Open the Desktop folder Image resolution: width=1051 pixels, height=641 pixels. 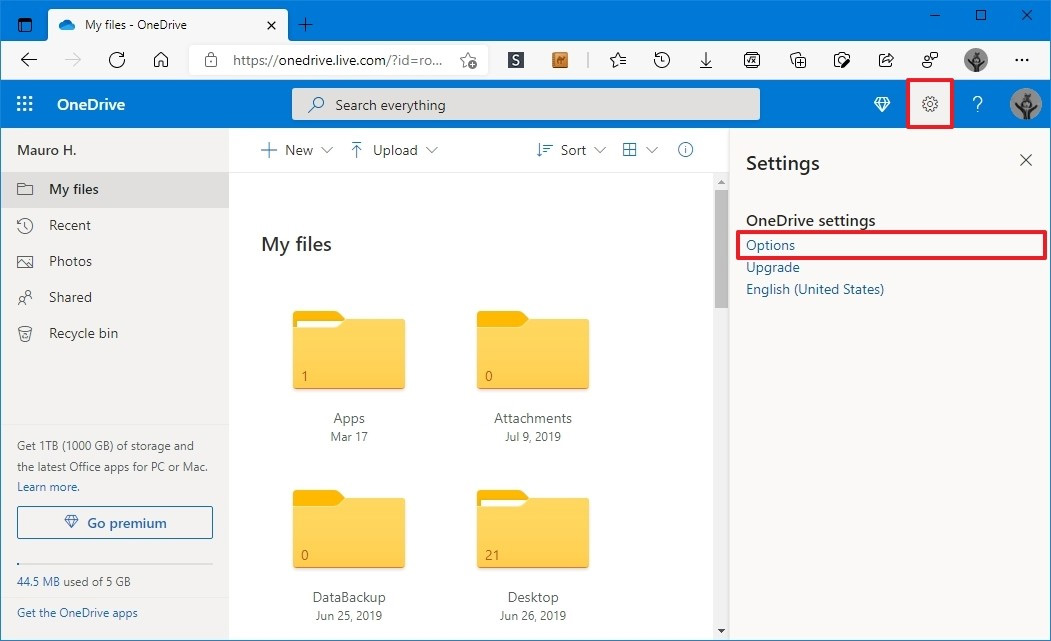[x=533, y=540]
